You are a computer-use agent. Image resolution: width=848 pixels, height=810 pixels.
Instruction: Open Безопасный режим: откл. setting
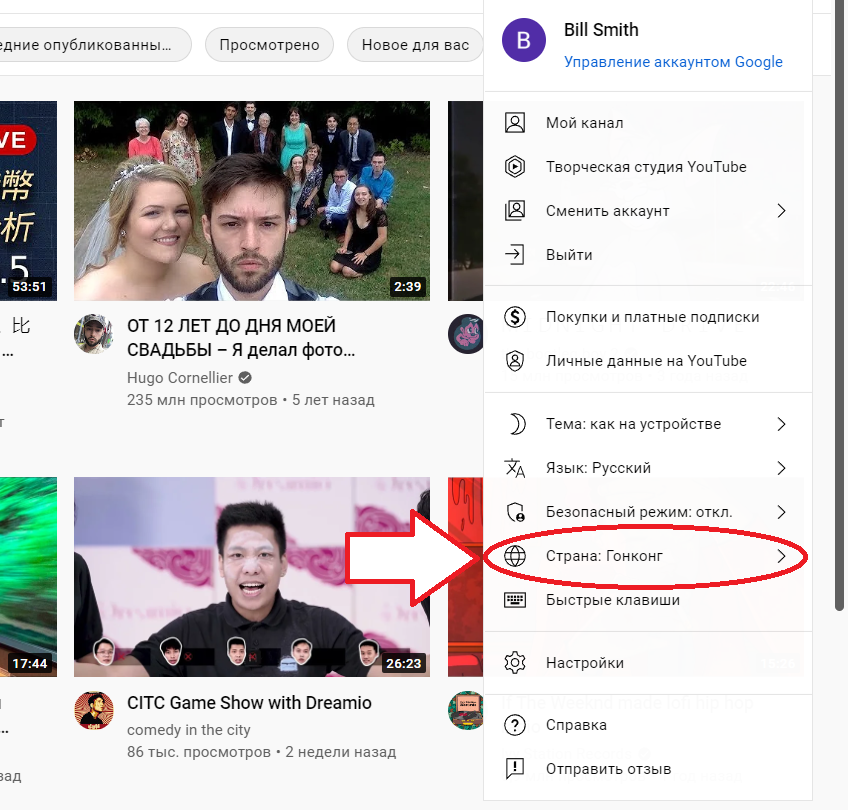coord(639,512)
